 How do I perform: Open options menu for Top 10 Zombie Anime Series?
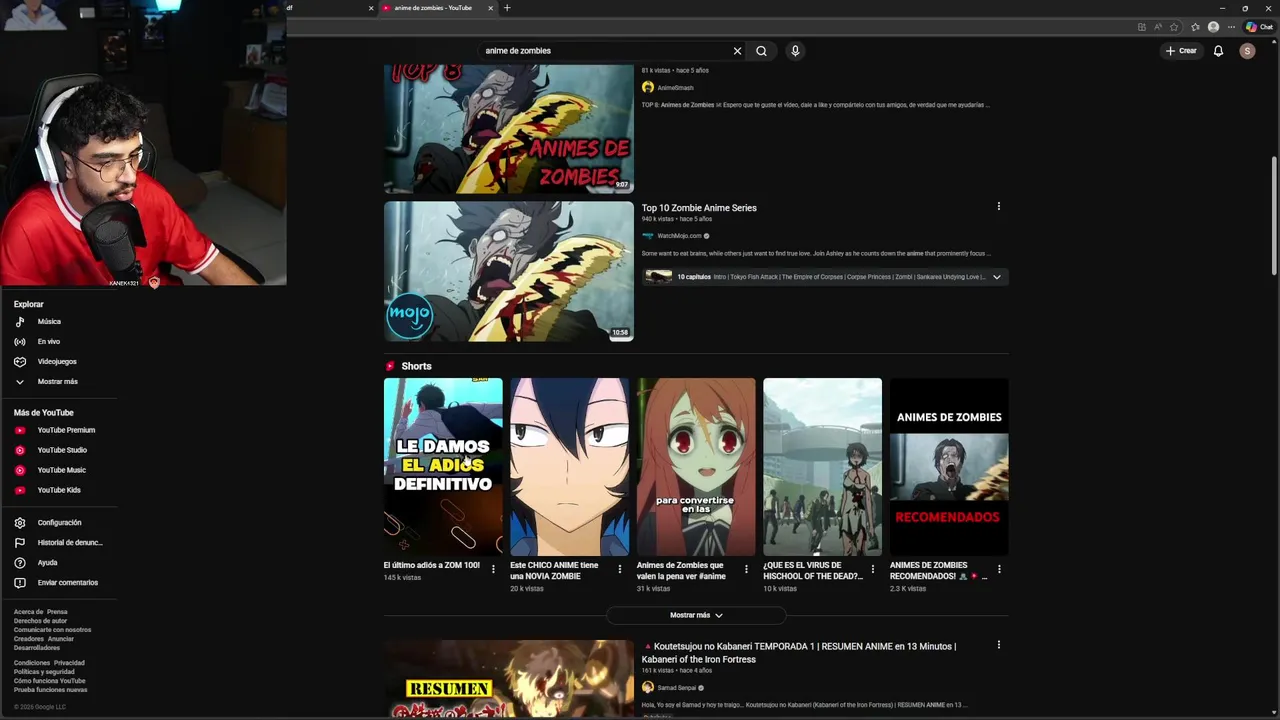[x=998, y=207]
